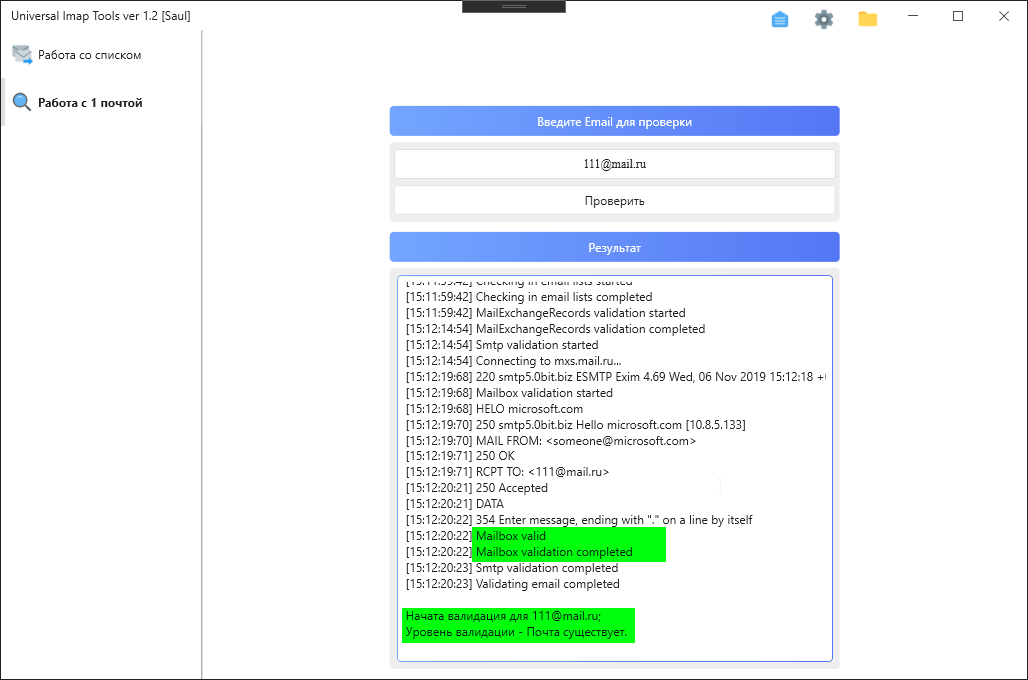Maximize the application window
This screenshot has width=1028, height=680.
coord(958,16)
